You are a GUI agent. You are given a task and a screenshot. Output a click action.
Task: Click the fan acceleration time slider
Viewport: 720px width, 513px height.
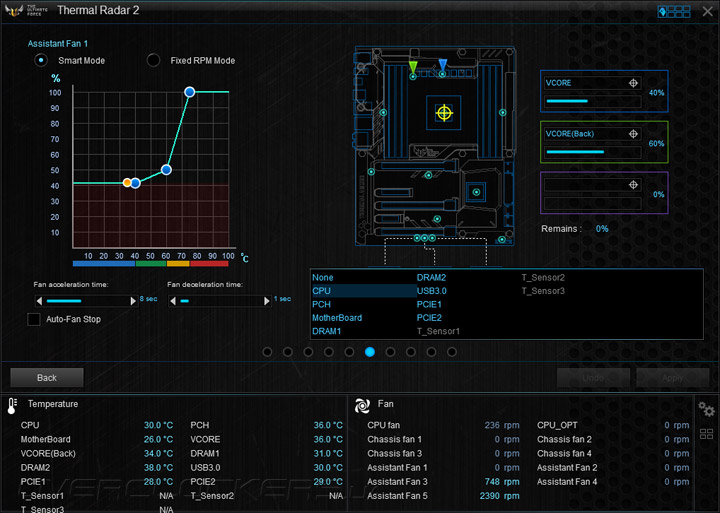(86, 301)
